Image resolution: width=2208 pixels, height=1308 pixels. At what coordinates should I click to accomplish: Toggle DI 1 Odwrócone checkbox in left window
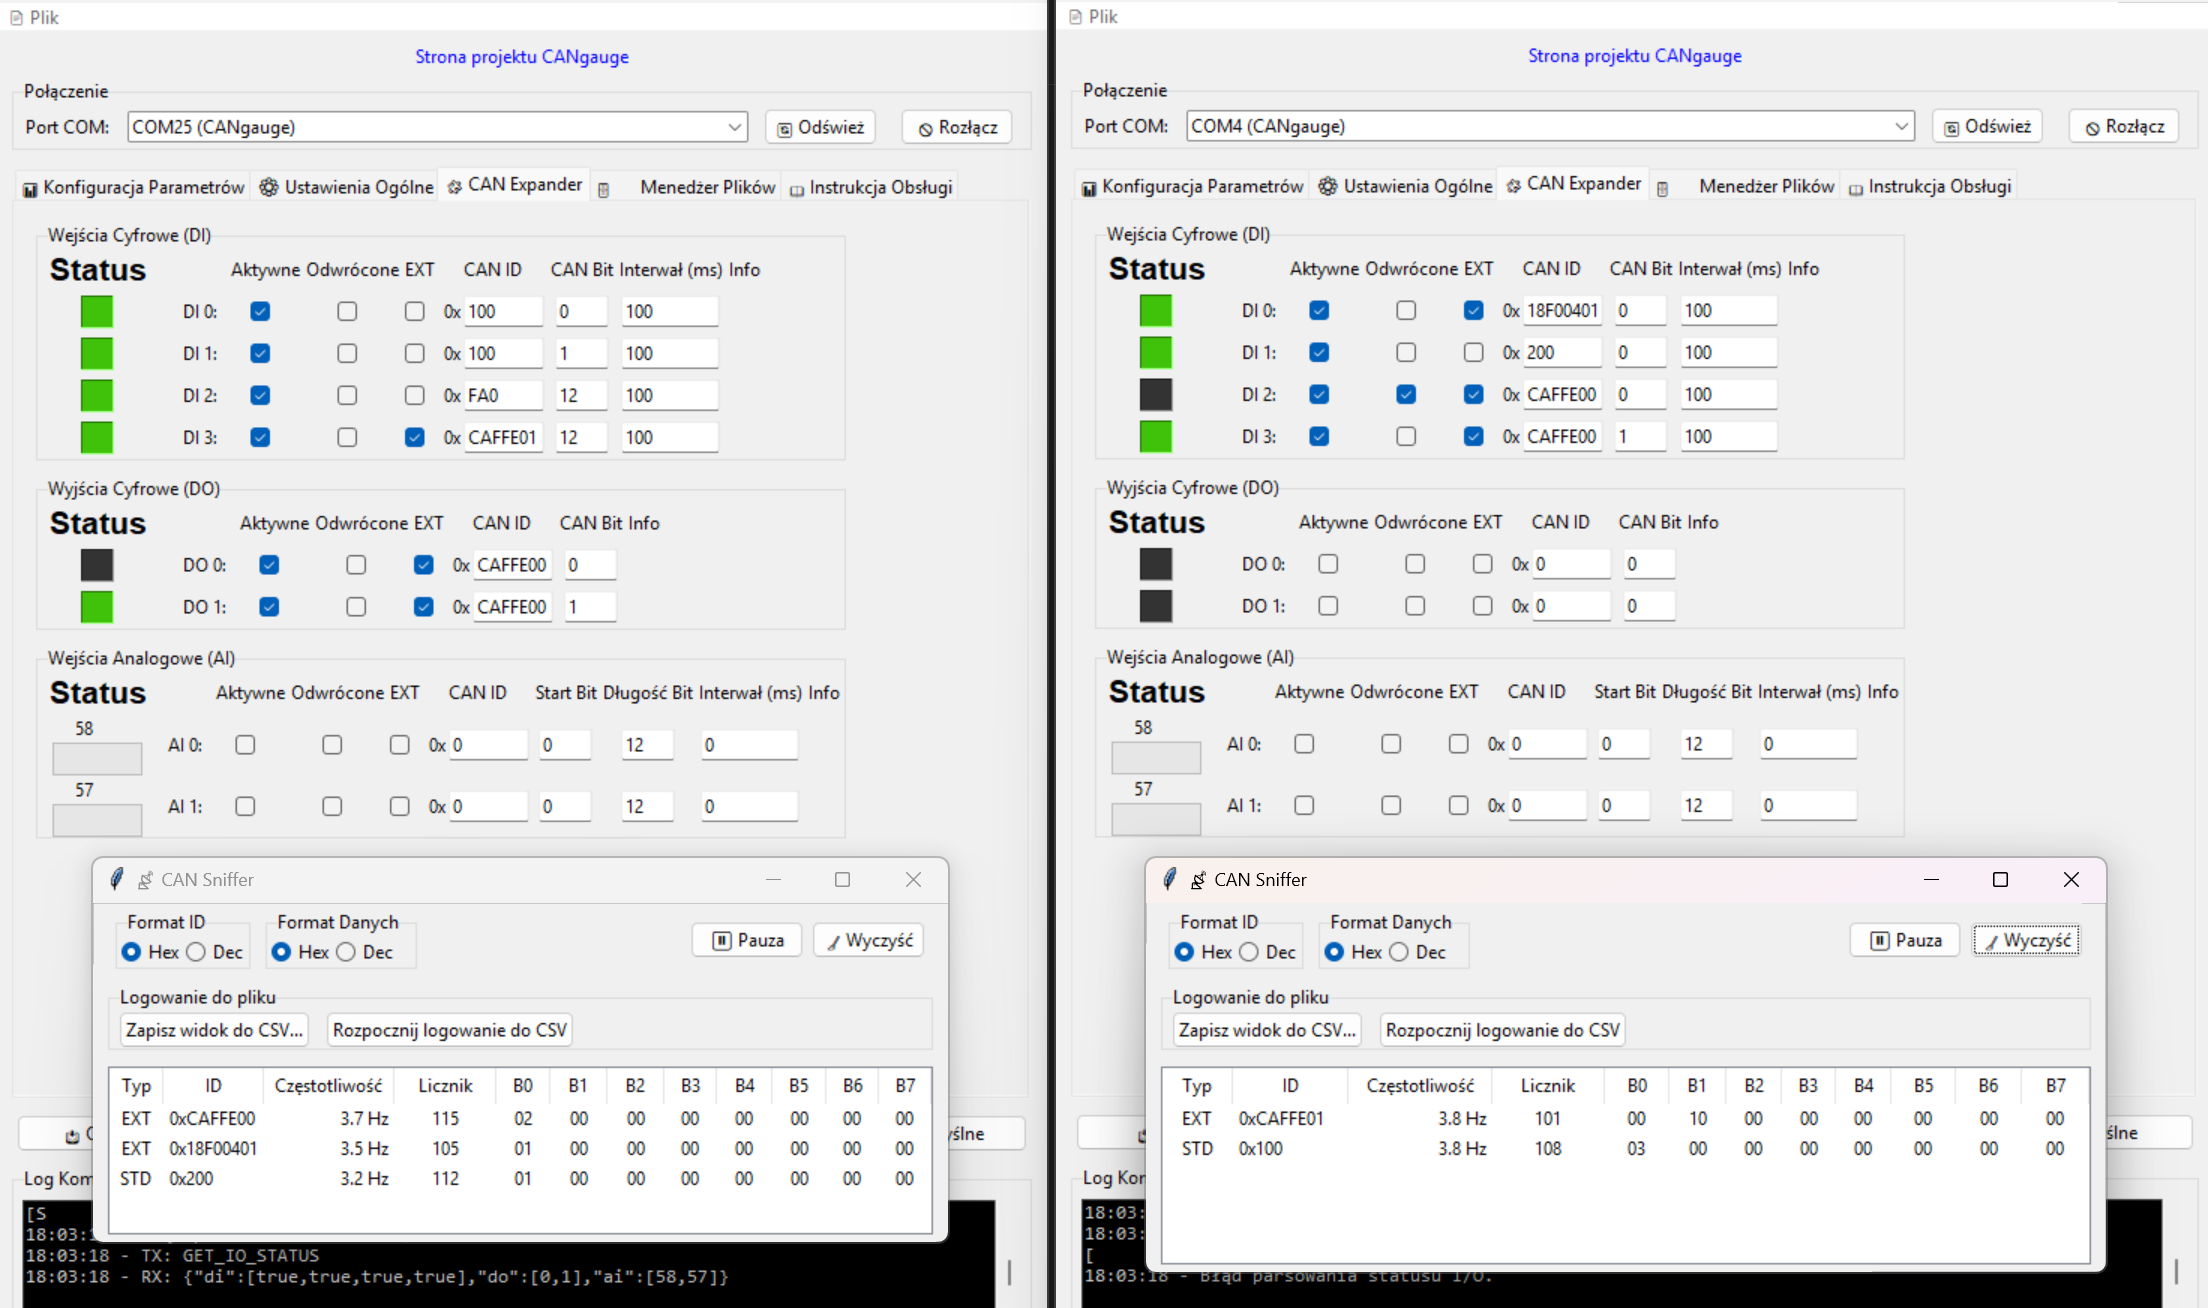coord(347,353)
